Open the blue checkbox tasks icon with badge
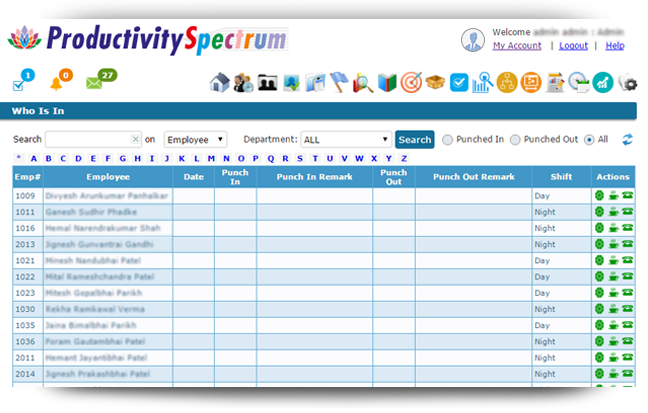Screen dimensions: 648x413 [19, 83]
